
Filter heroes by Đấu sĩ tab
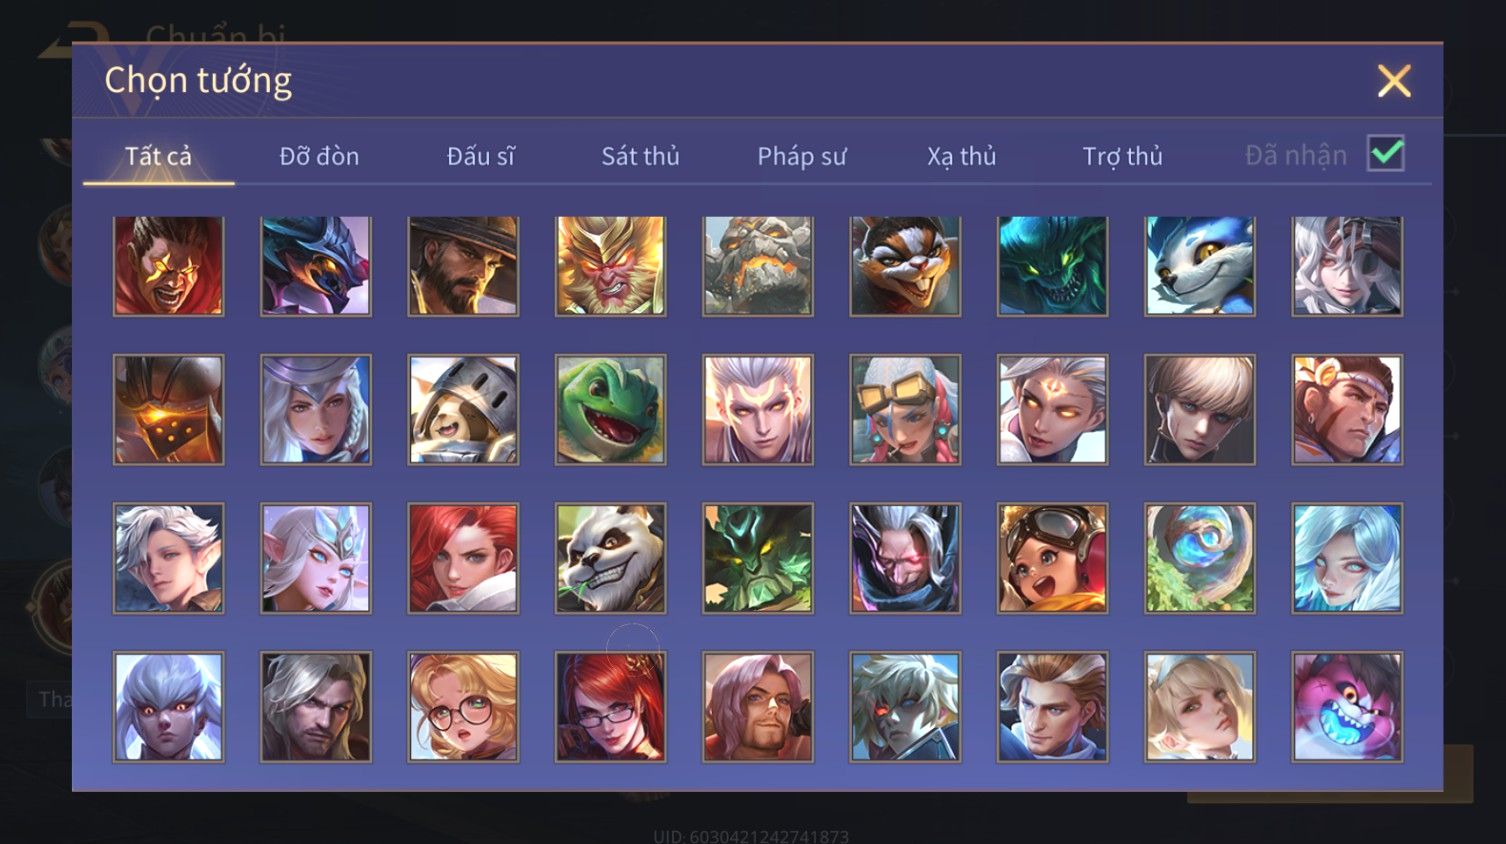480,156
